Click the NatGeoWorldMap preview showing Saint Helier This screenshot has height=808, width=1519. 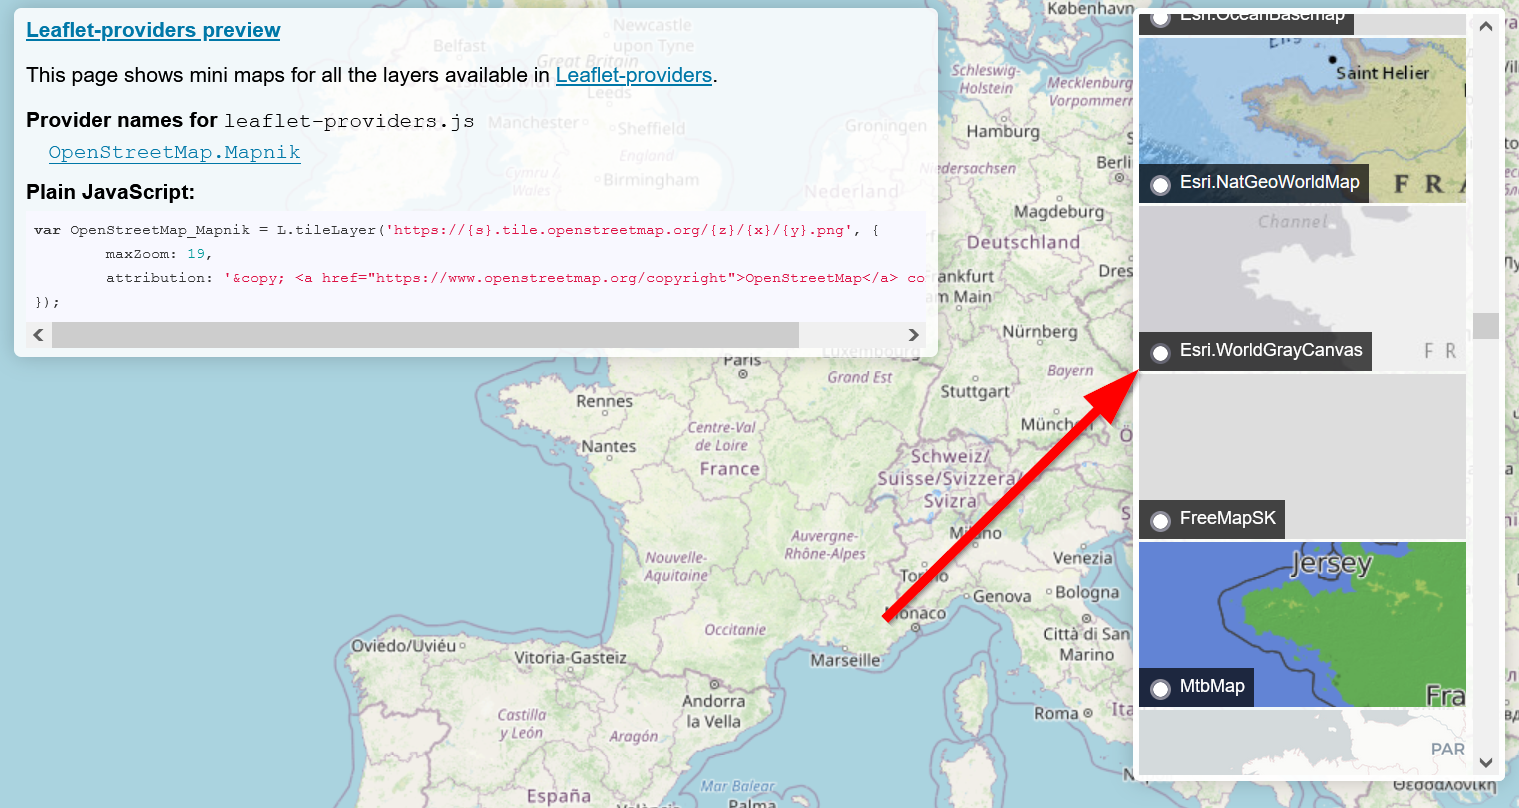(1301, 110)
